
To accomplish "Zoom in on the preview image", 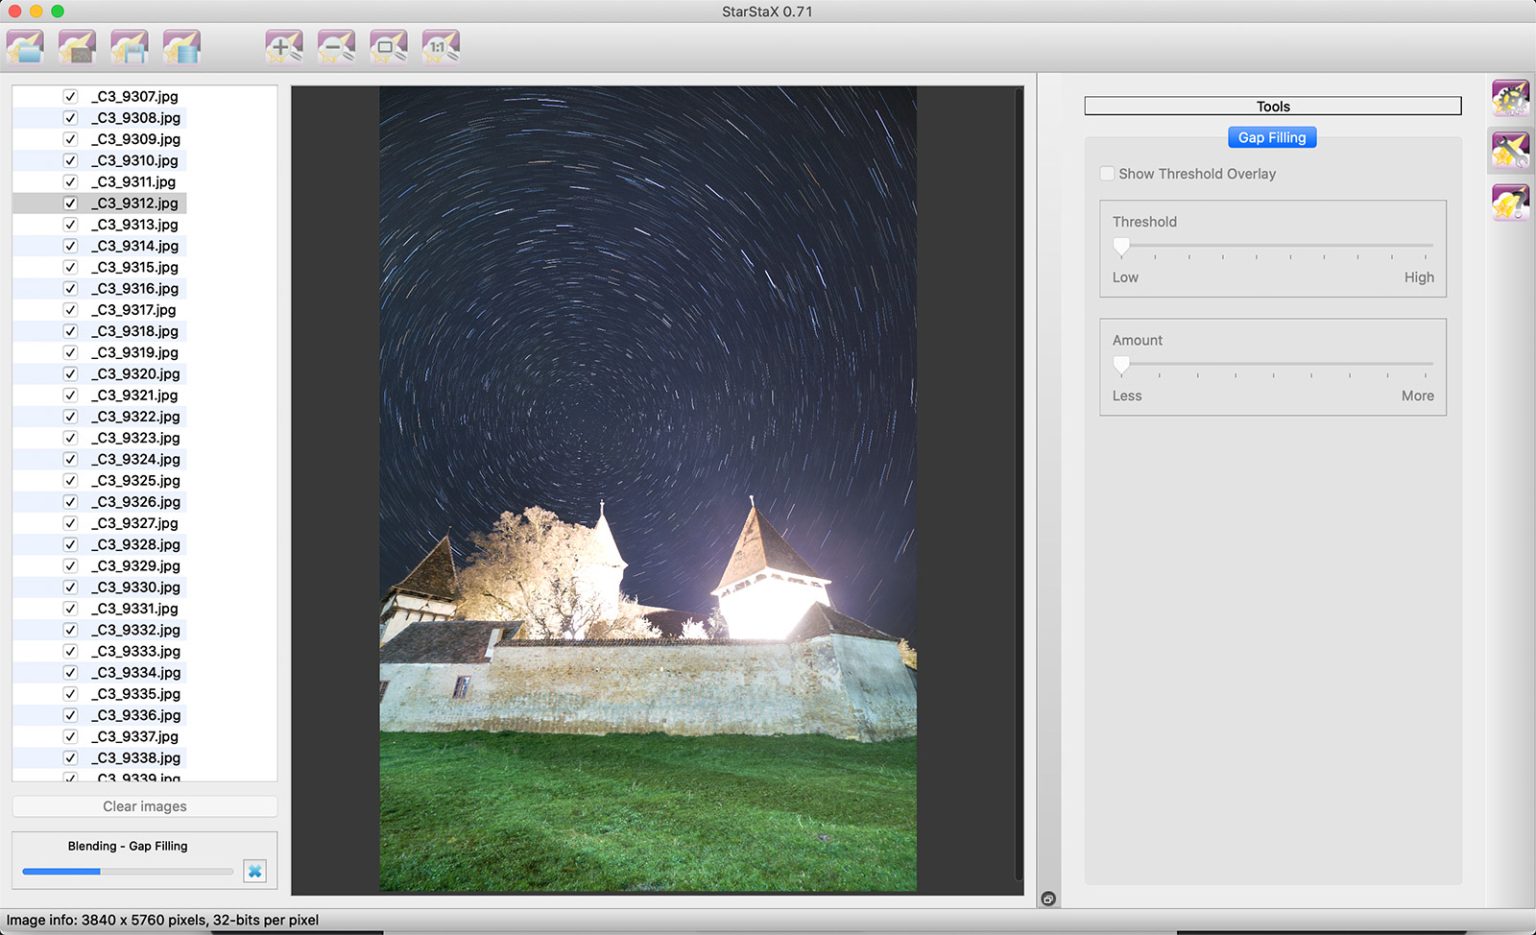I will click(x=284, y=46).
